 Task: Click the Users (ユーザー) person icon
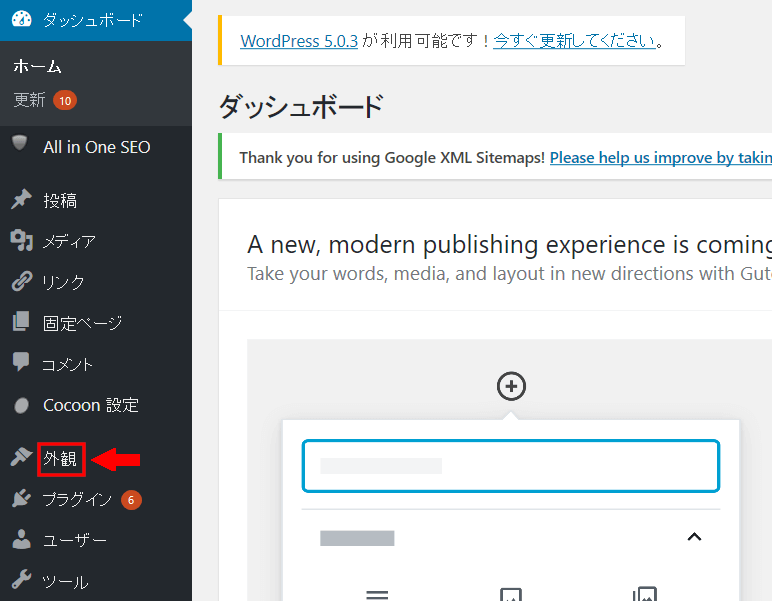point(21,540)
